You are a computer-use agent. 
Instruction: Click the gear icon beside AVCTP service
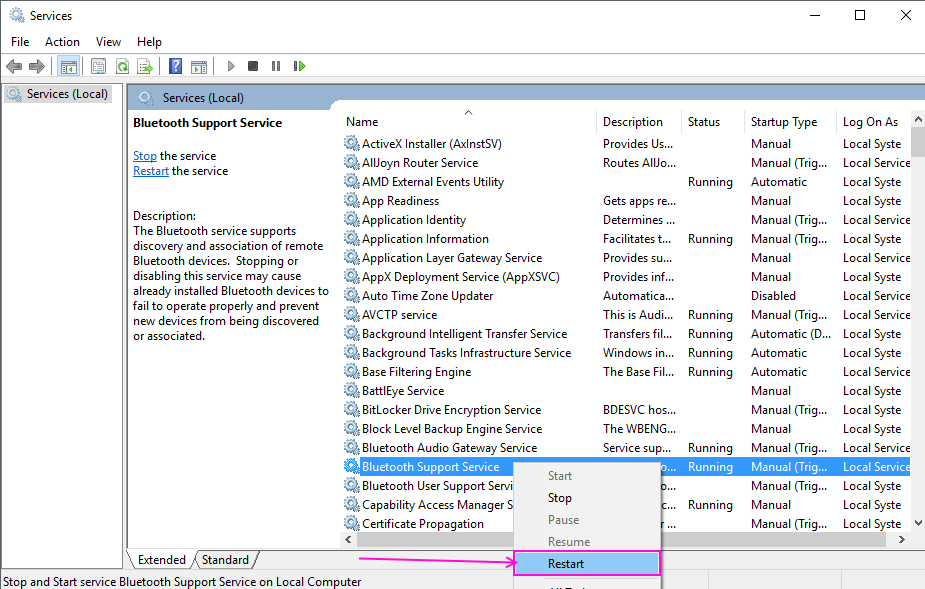coord(352,315)
